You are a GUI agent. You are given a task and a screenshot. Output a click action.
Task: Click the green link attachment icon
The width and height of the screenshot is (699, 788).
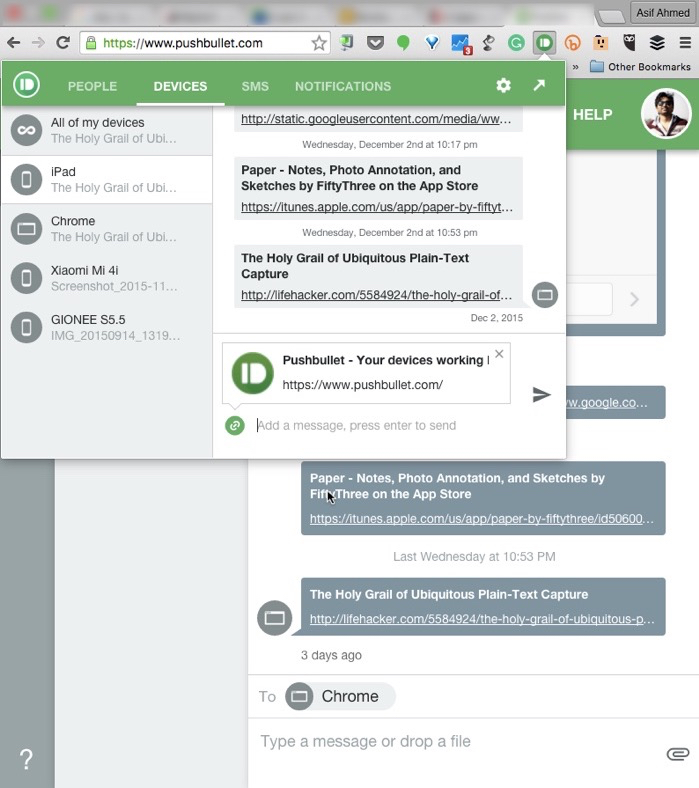tap(235, 426)
